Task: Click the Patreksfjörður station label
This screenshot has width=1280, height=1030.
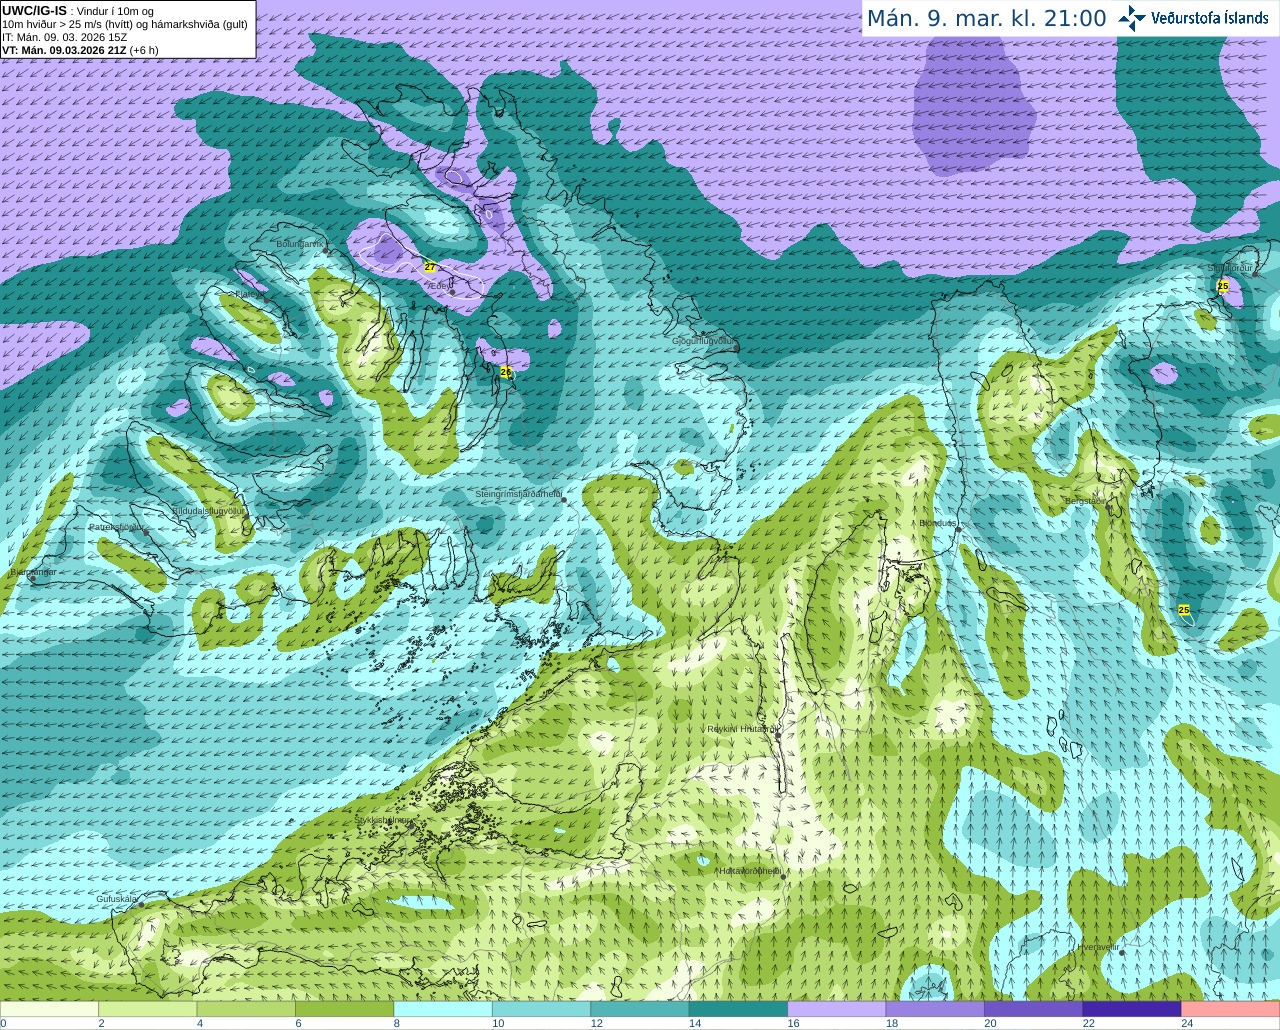Action: 117,526
